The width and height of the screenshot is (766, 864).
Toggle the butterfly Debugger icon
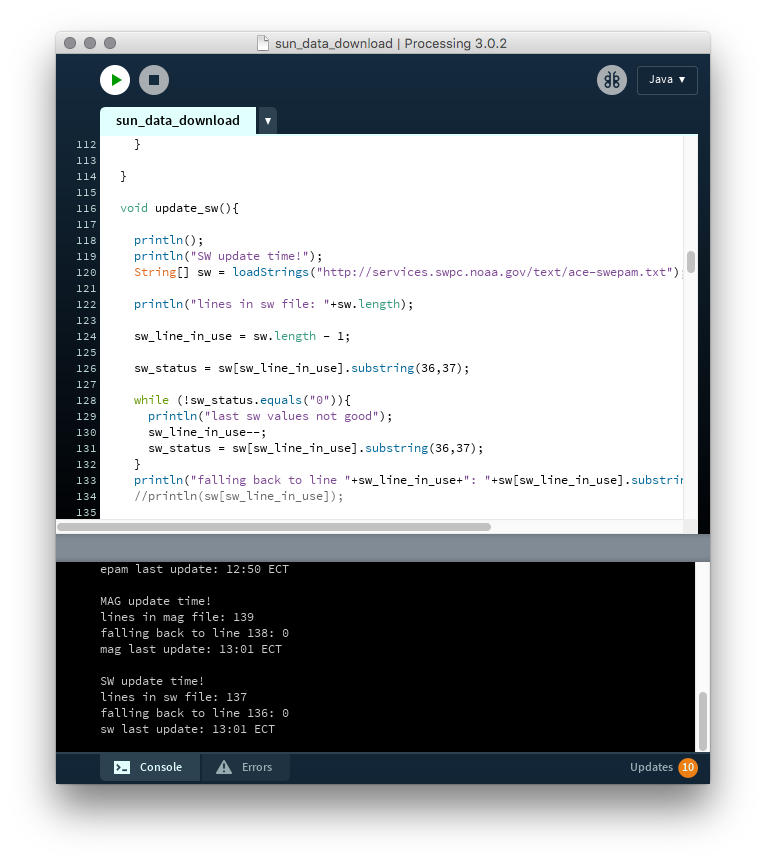click(x=612, y=80)
